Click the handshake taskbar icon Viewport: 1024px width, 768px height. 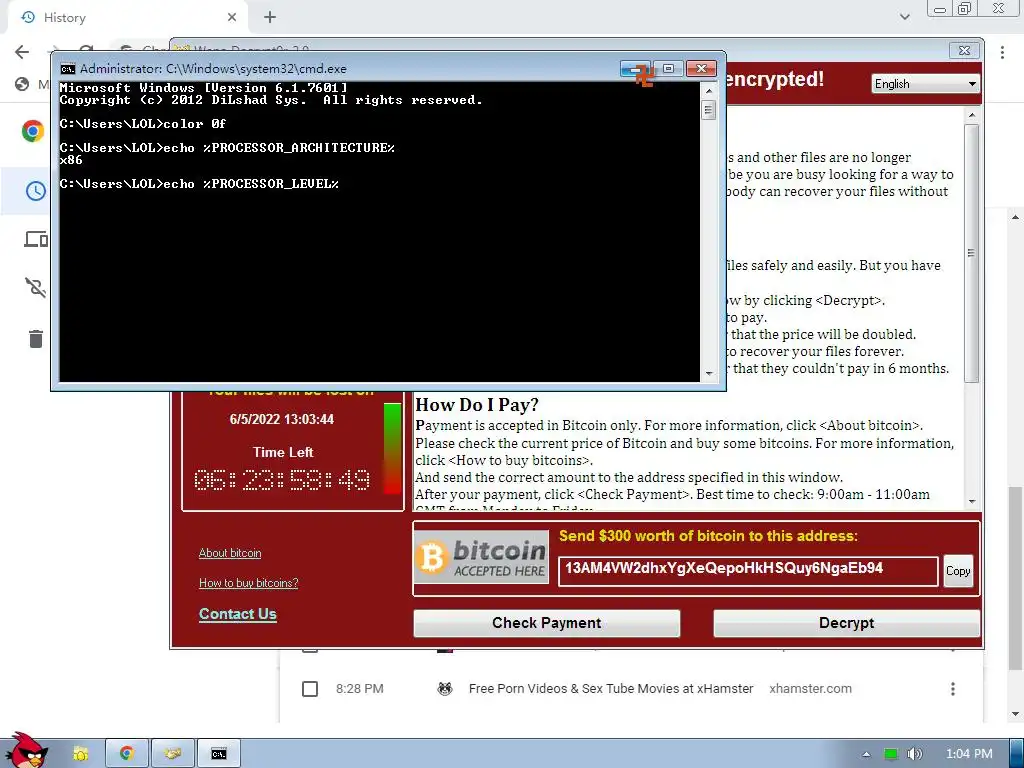coord(172,754)
